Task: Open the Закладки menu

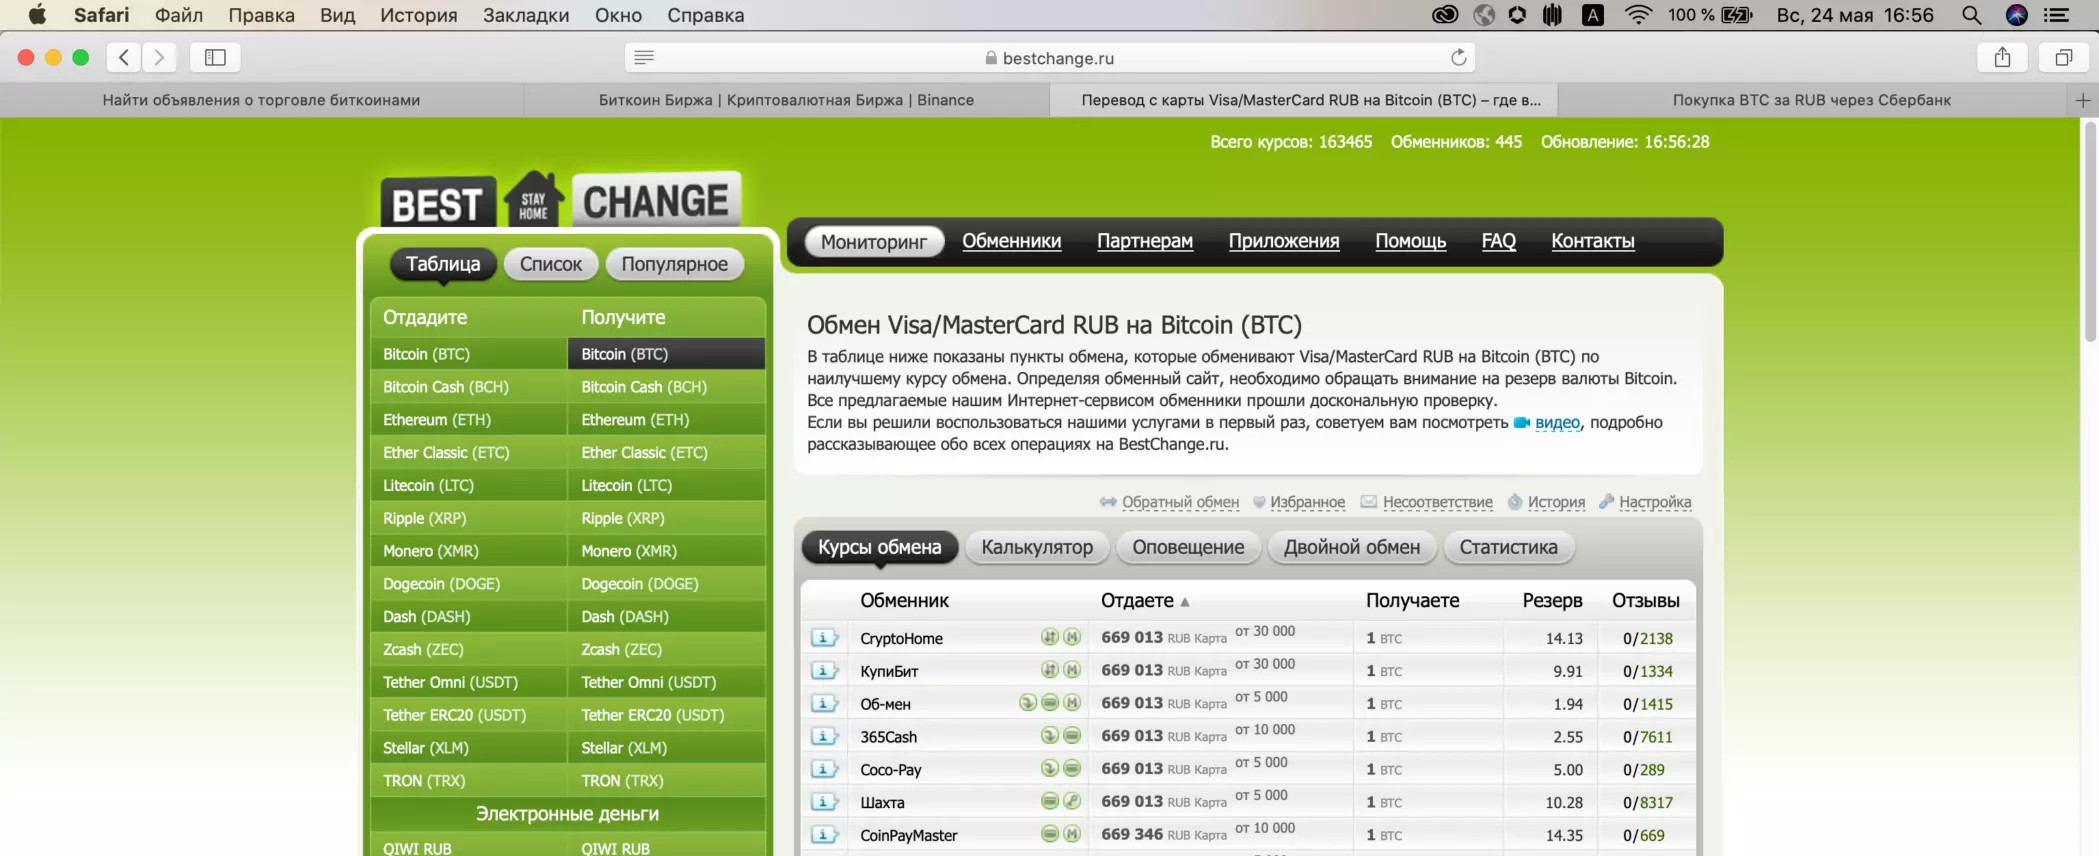Action: 526,15
